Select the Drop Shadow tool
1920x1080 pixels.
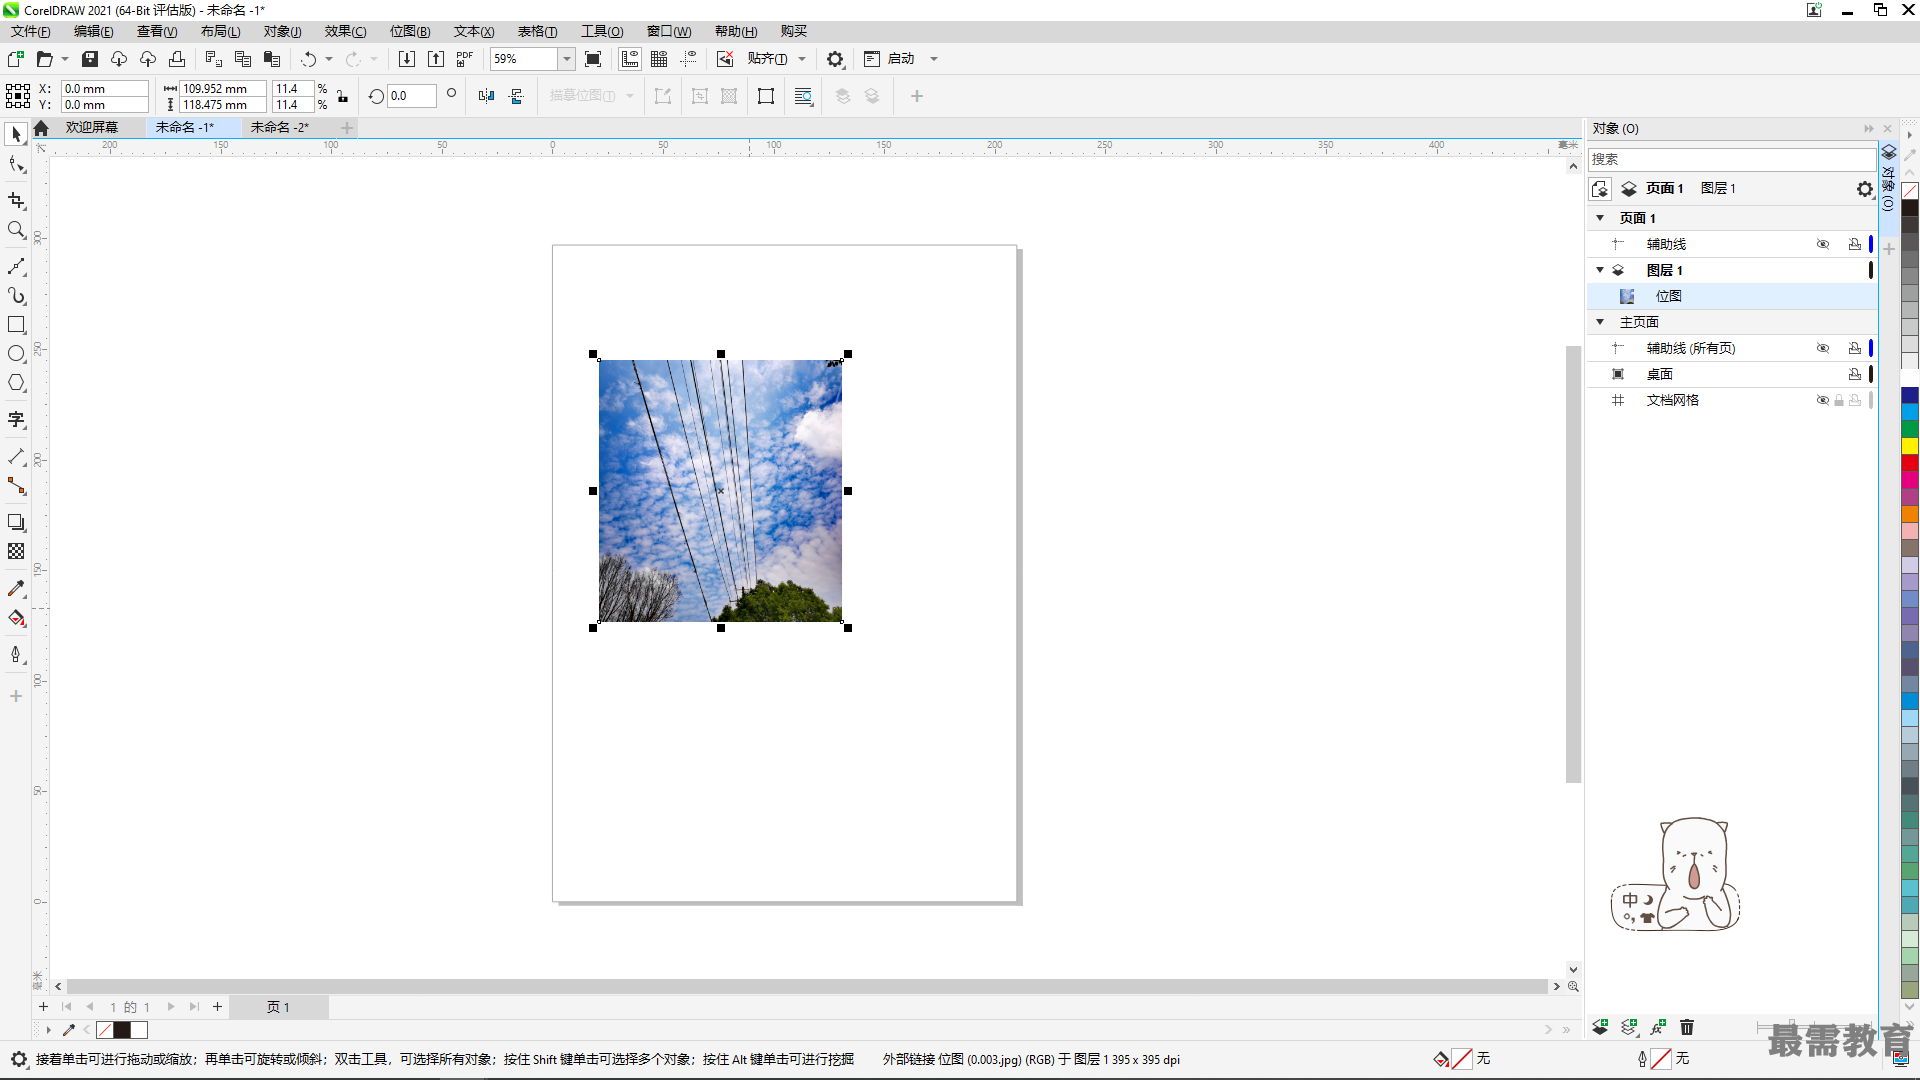click(16, 523)
